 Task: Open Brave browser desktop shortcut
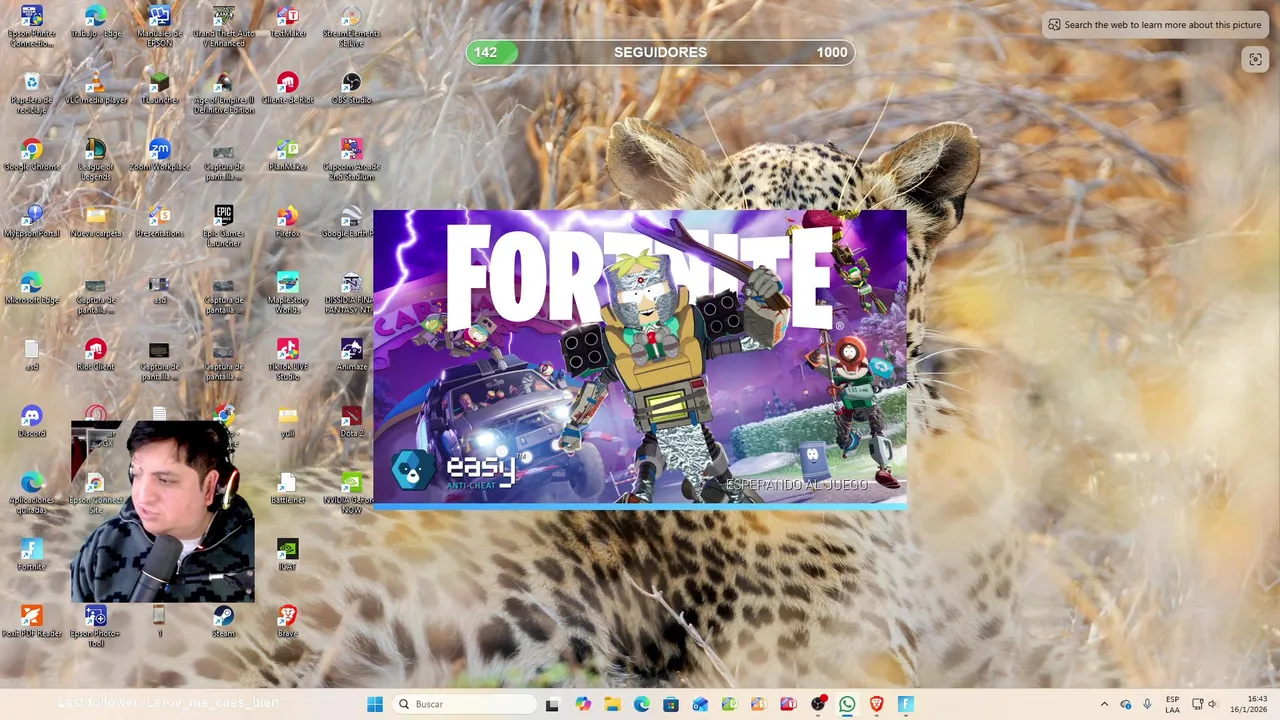tap(288, 622)
